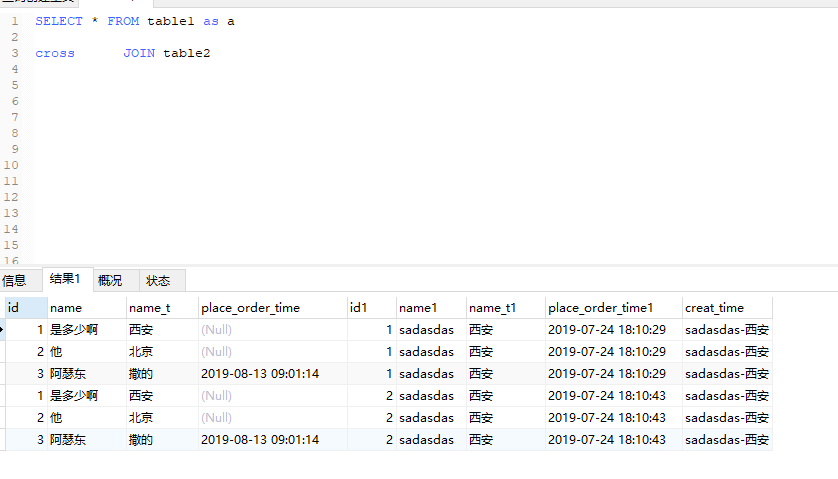This screenshot has width=838, height=479.
Task: Click the name_t1 column header
Action: click(504, 307)
